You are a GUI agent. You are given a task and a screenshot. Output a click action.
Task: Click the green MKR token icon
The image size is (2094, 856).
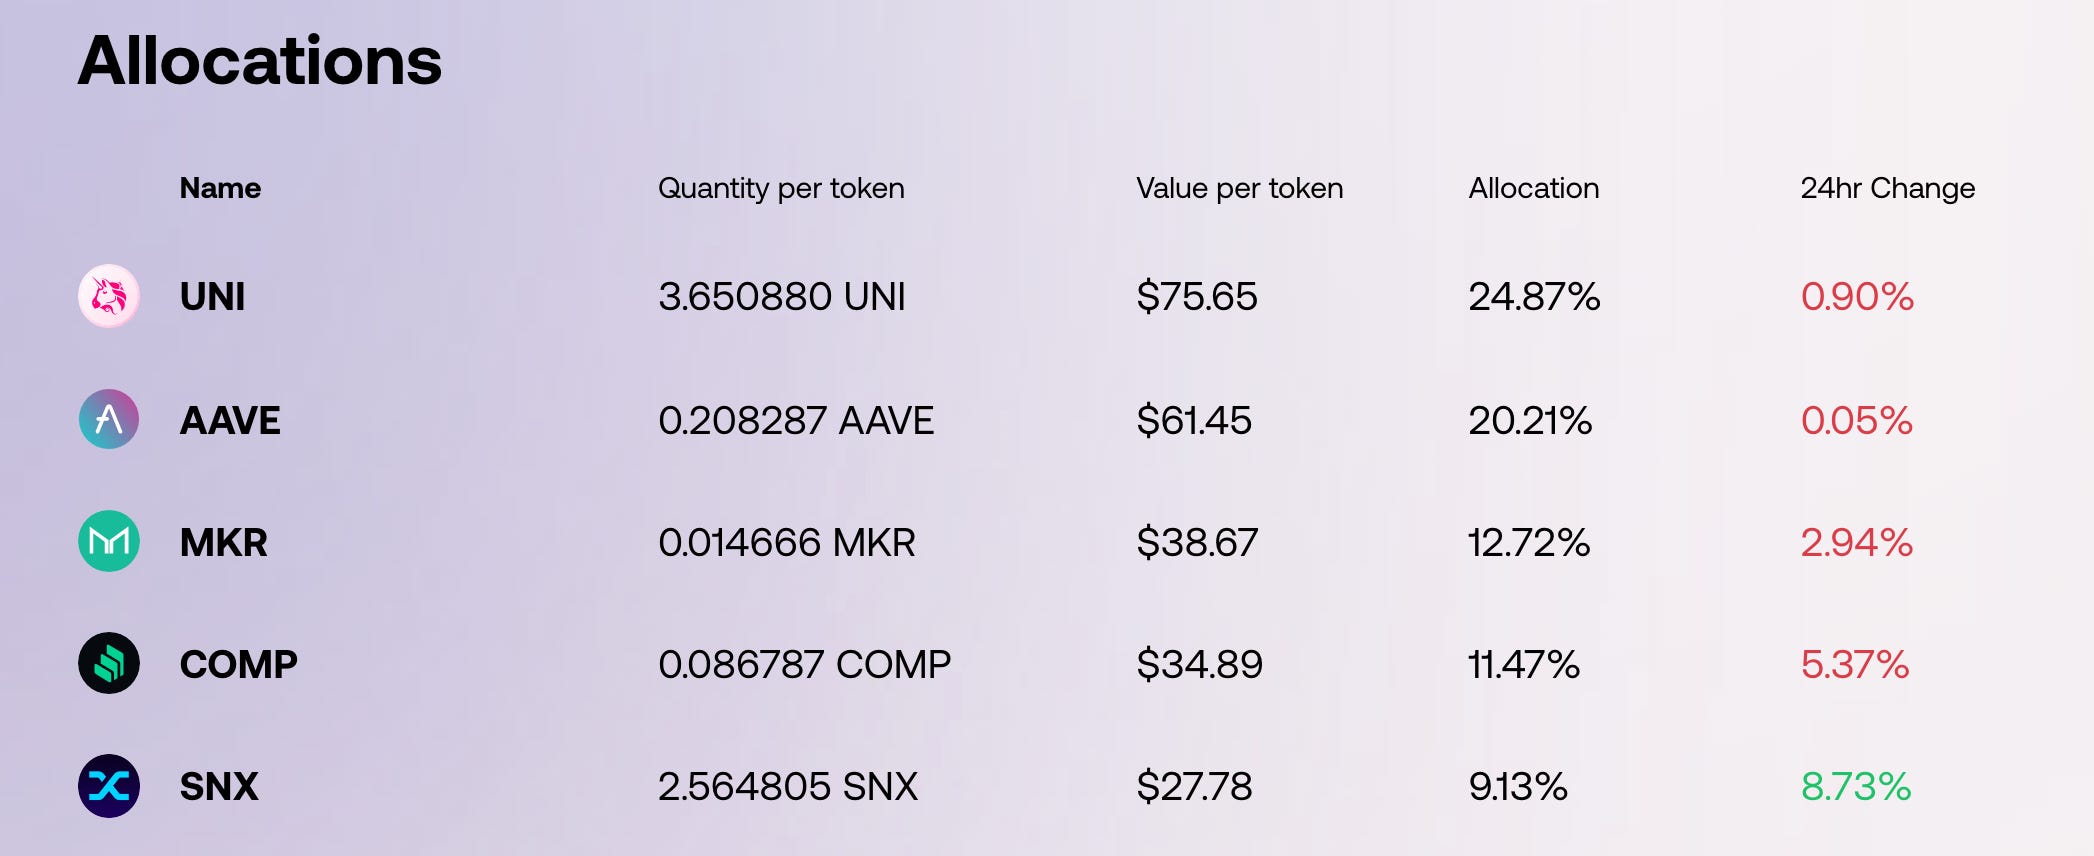[109, 541]
